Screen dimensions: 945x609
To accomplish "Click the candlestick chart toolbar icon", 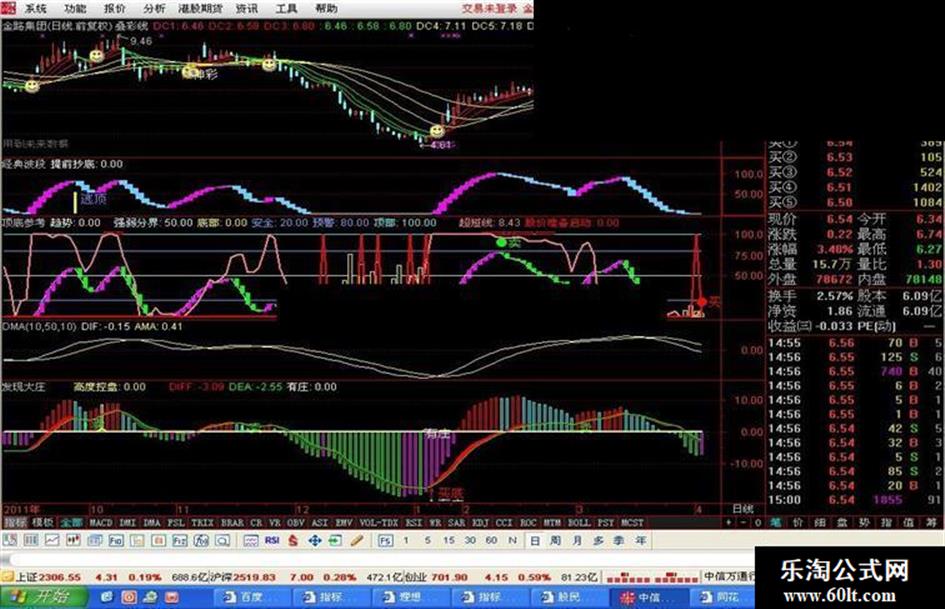I will 74,541.
